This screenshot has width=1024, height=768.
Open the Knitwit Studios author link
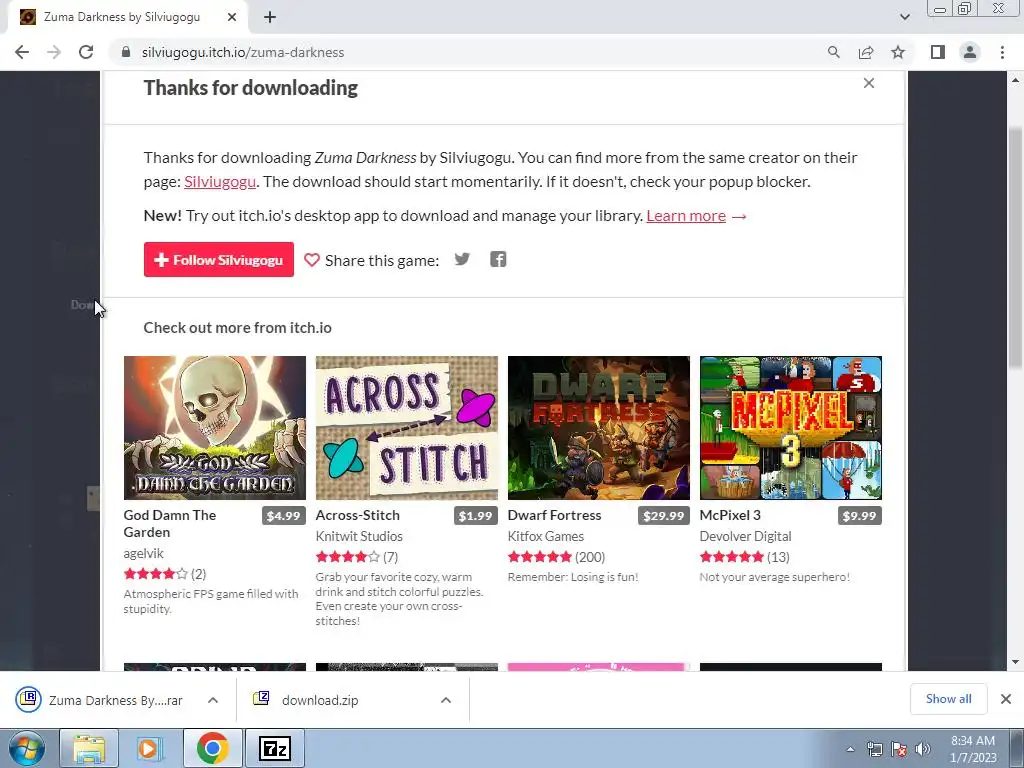(x=359, y=536)
